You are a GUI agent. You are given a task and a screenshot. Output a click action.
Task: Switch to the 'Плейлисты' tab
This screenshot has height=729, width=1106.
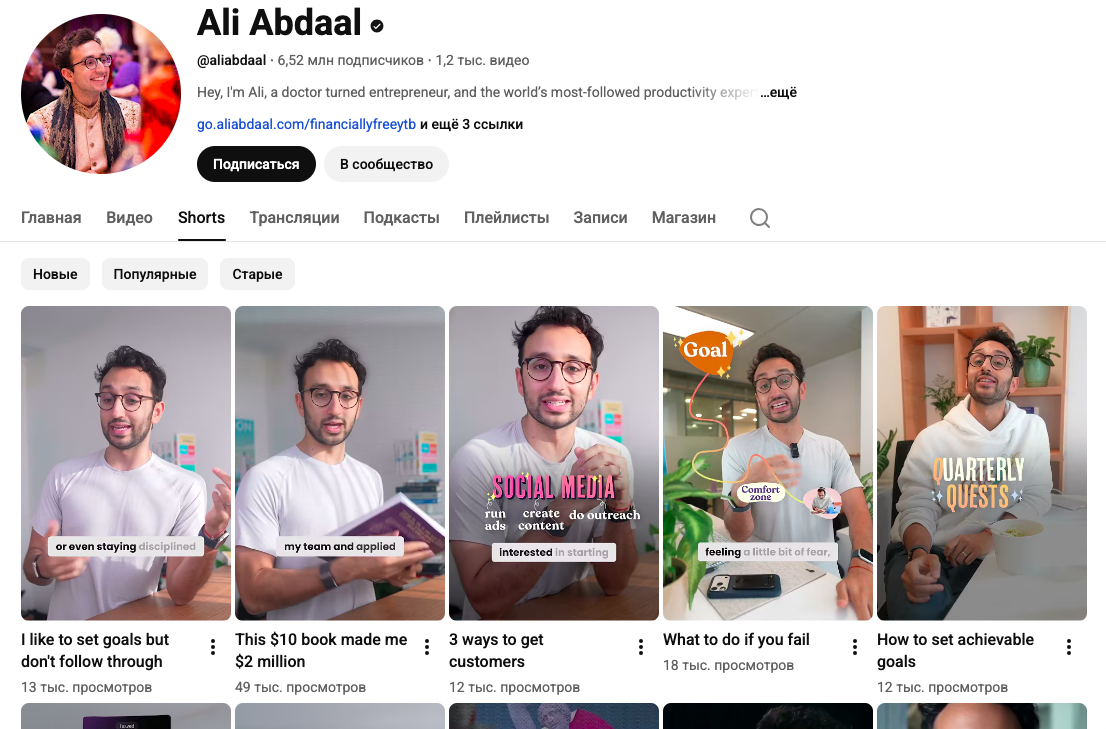[x=506, y=218]
